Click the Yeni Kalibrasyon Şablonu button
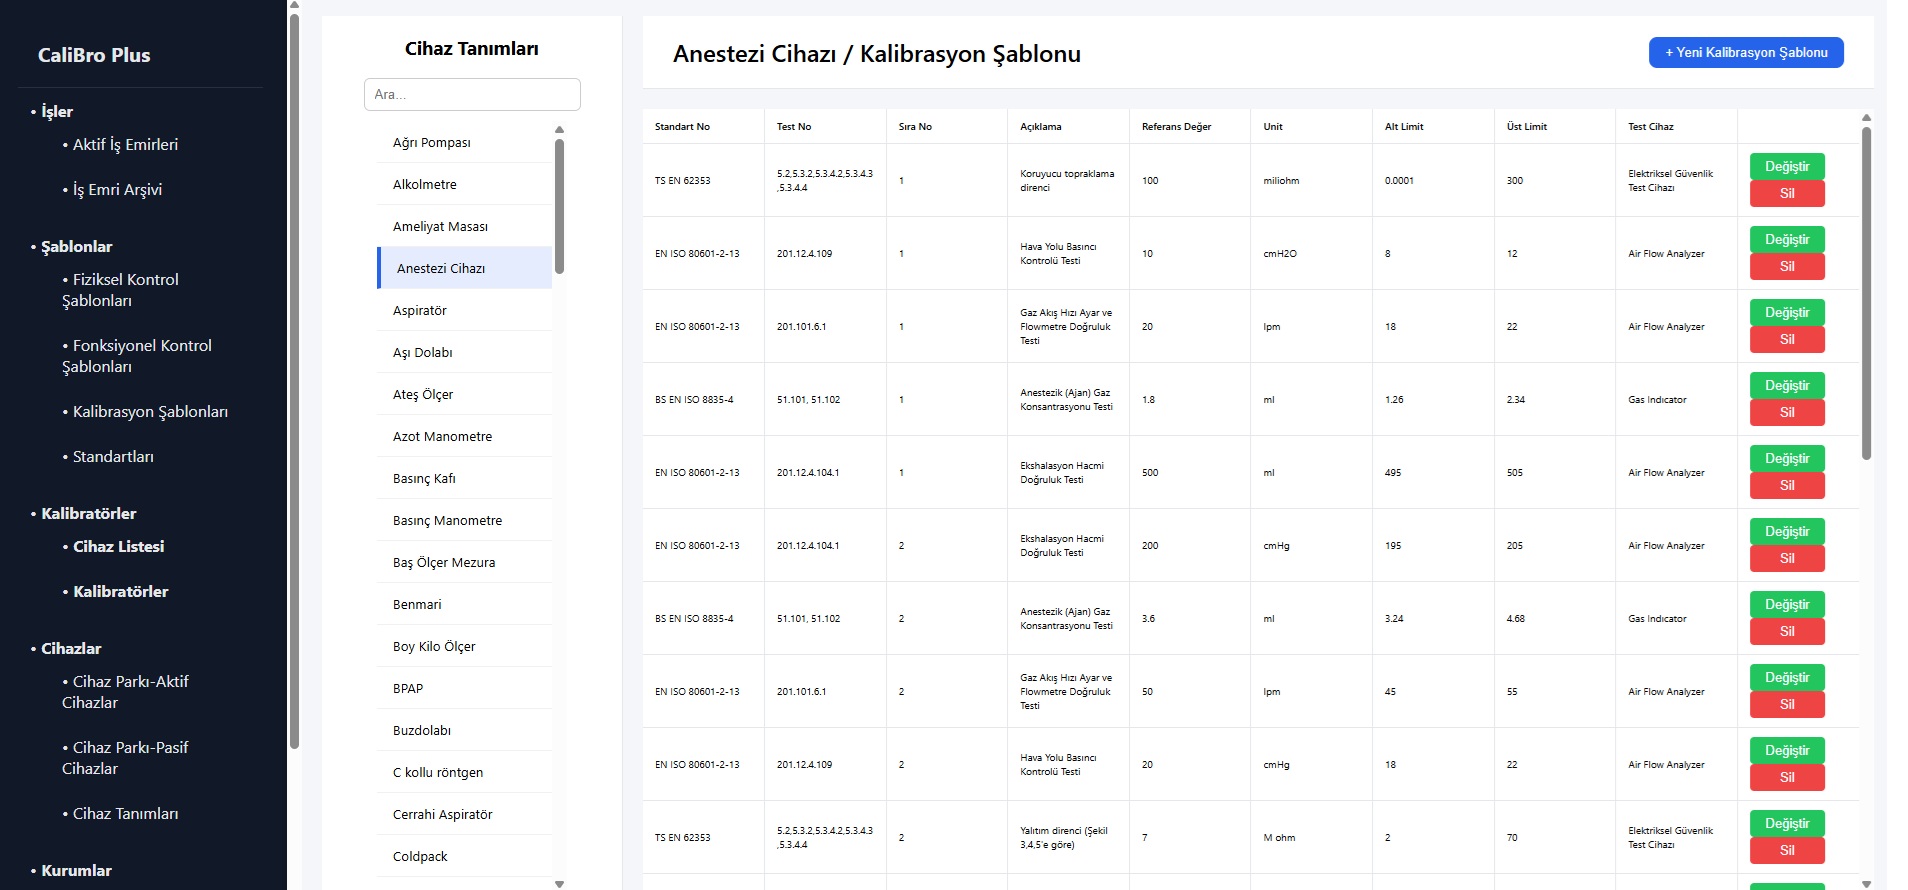 click(1745, 53)
